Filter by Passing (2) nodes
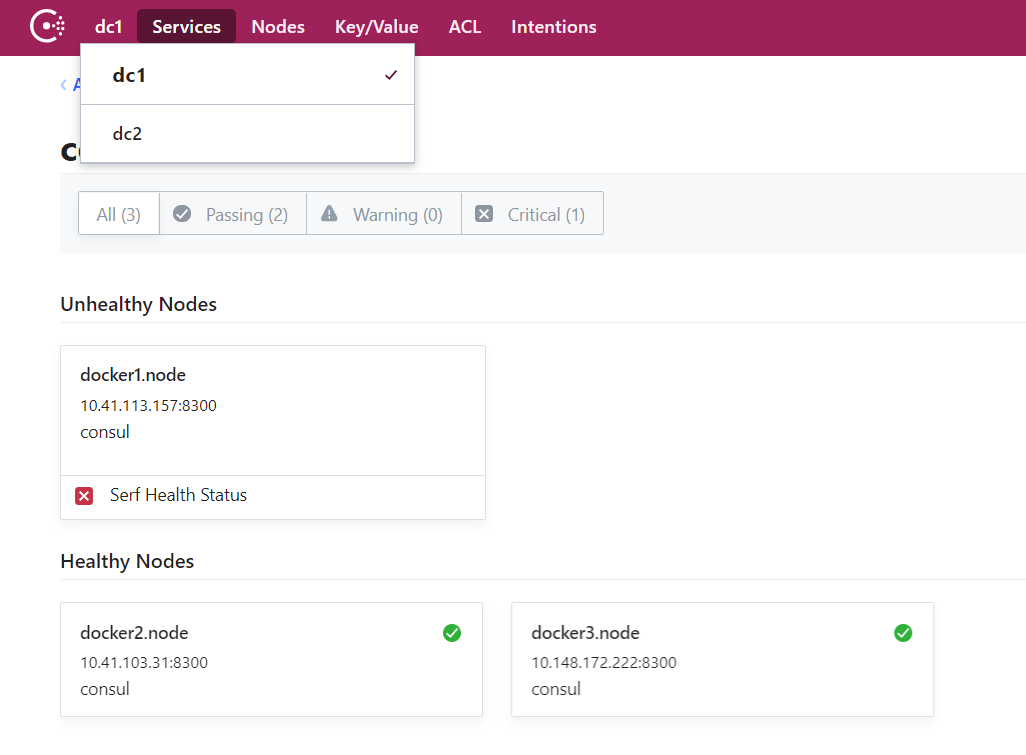This screenshot has width=1026, height=755. pyautogui.click(x=233, y=214)
